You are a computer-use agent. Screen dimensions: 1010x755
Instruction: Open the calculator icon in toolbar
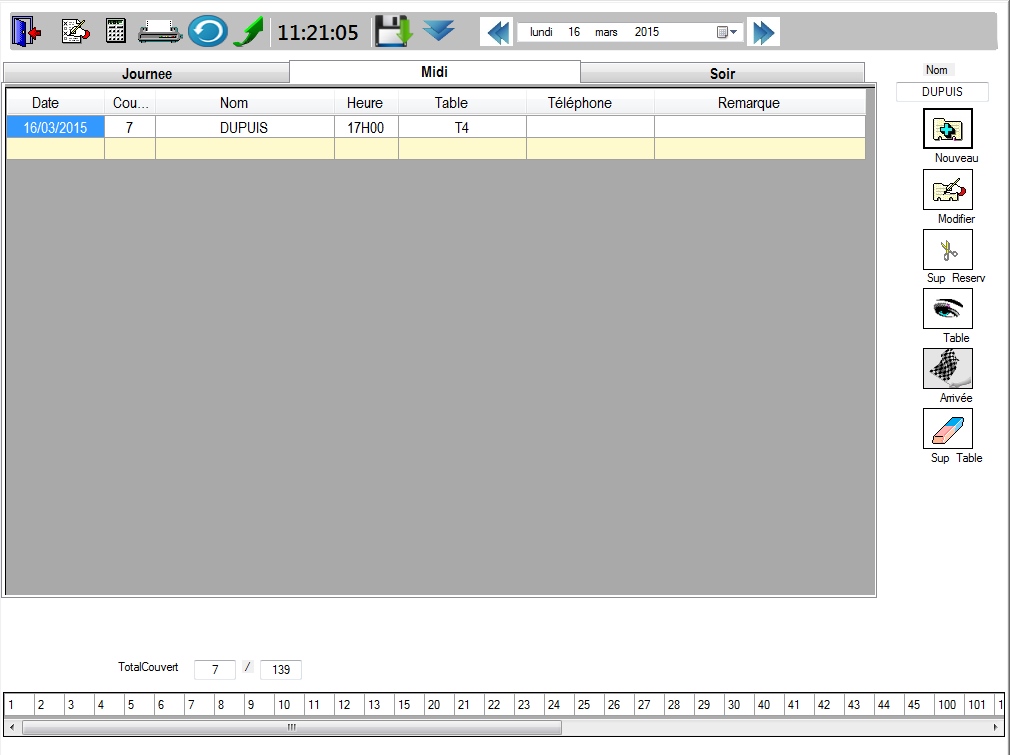tap(116, 32)
